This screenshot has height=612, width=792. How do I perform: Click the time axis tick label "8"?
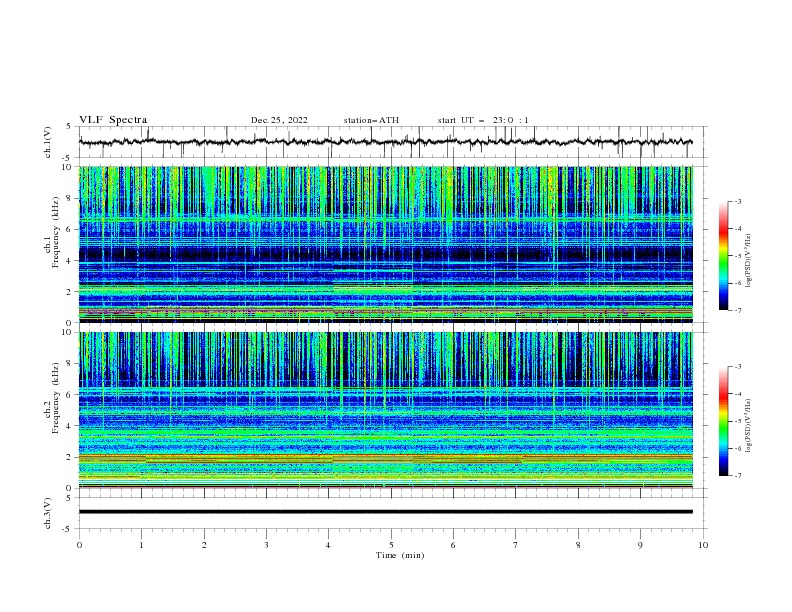point(578,545)
